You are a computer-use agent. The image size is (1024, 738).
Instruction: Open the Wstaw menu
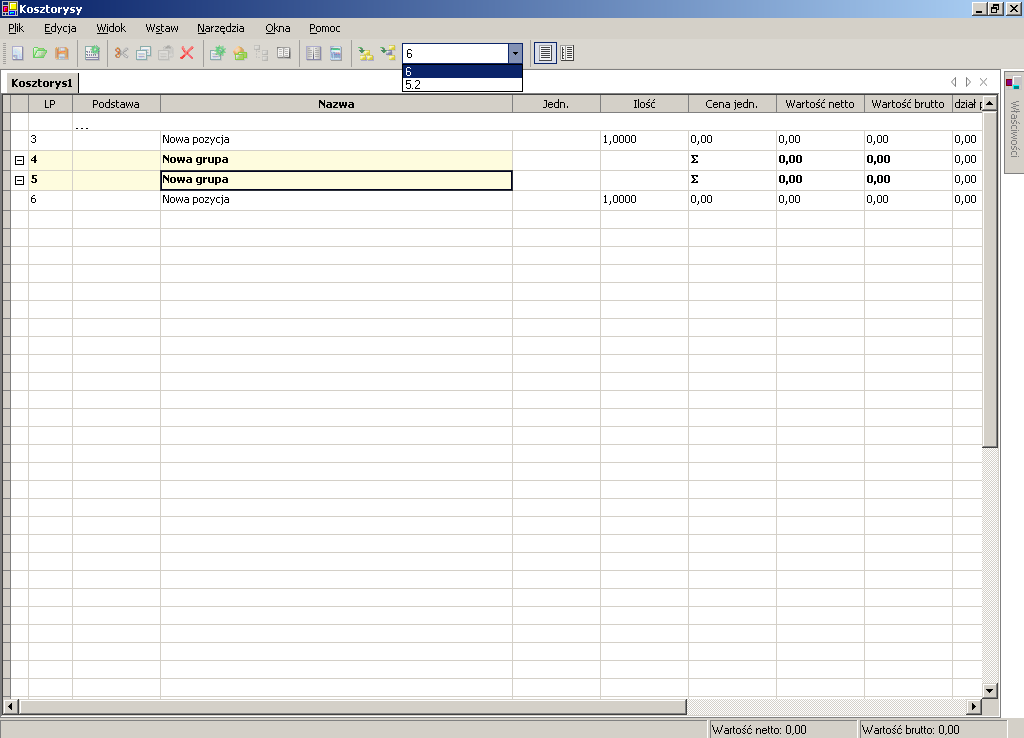(x=162, y=28)
